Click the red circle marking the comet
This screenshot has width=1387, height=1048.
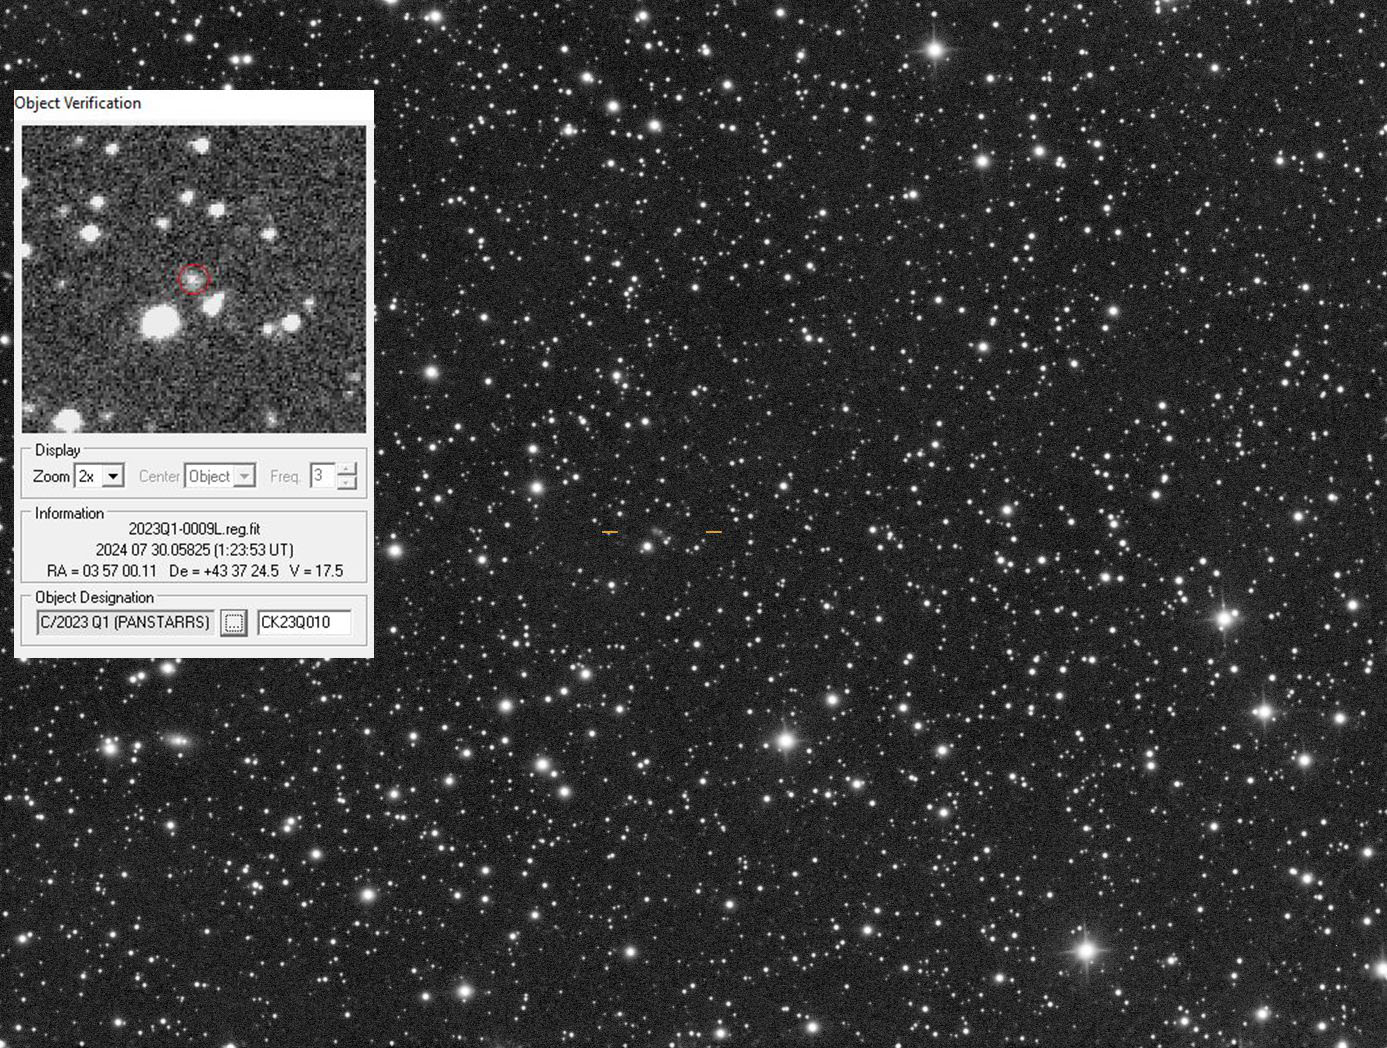point(194,279)
